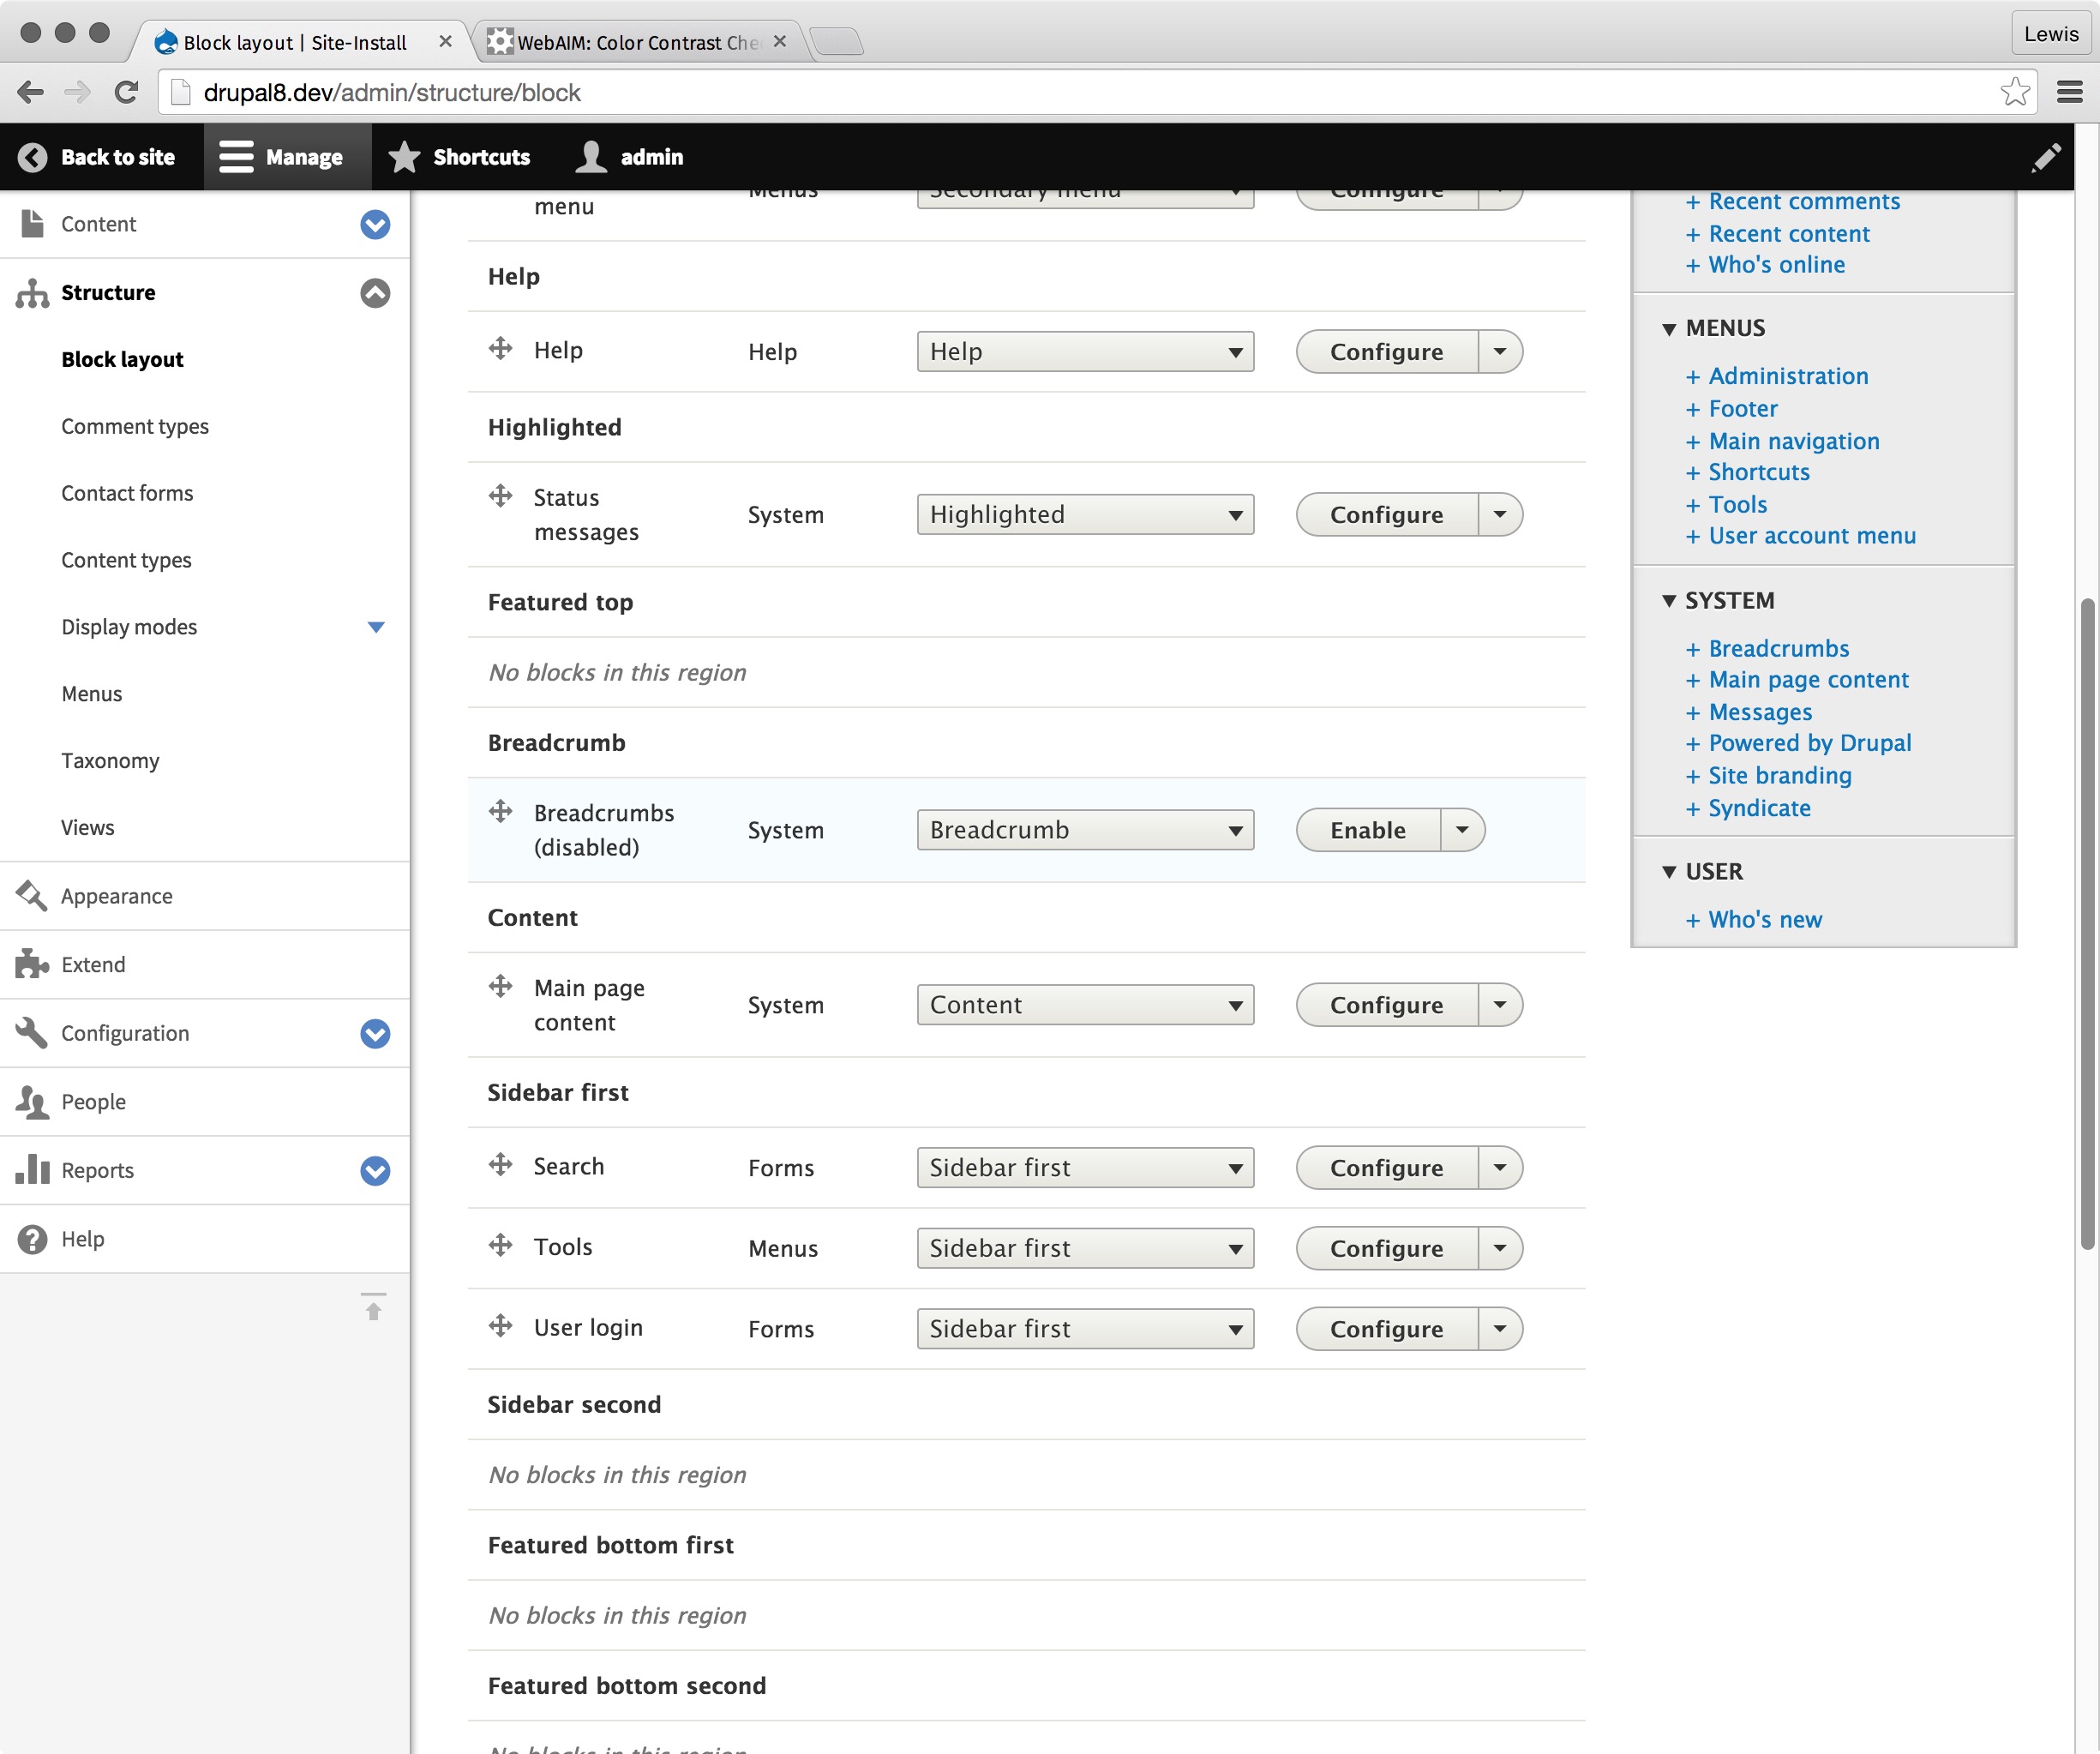2100x1754 pixels.
Task: Click the sidebar orientation toggle arrow icon
Action: coord(374,1307)
